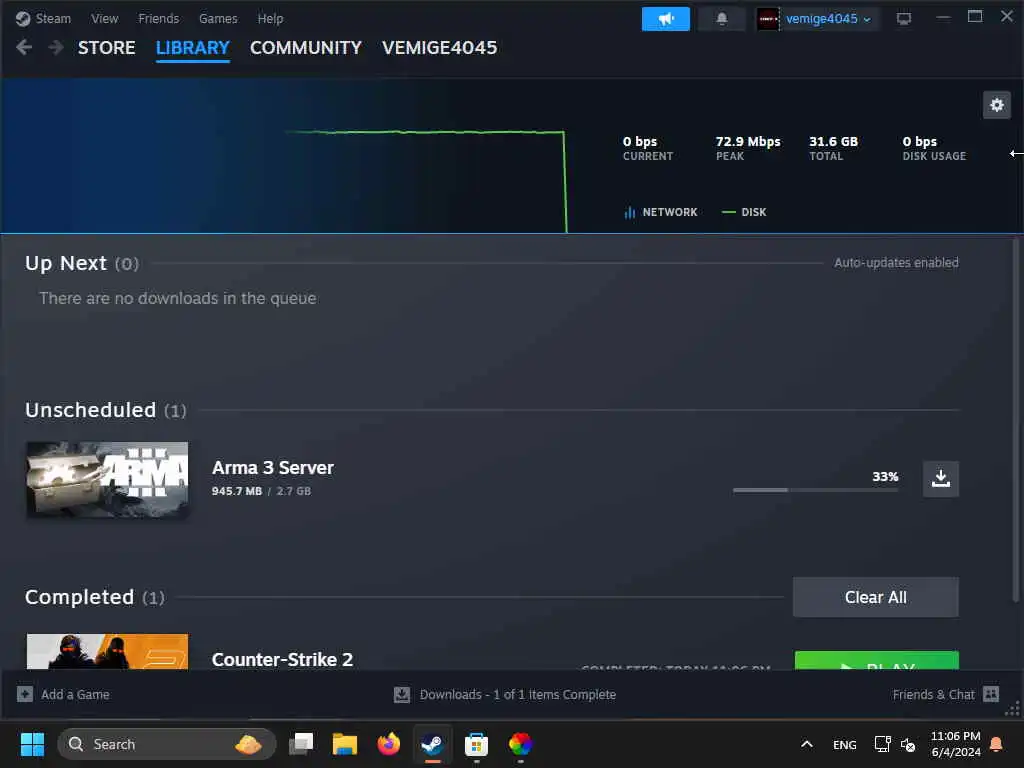The image size is (1024, 768).
Task: Click the network tray icon
Action: pyautogui.click(x=882, y=744)
